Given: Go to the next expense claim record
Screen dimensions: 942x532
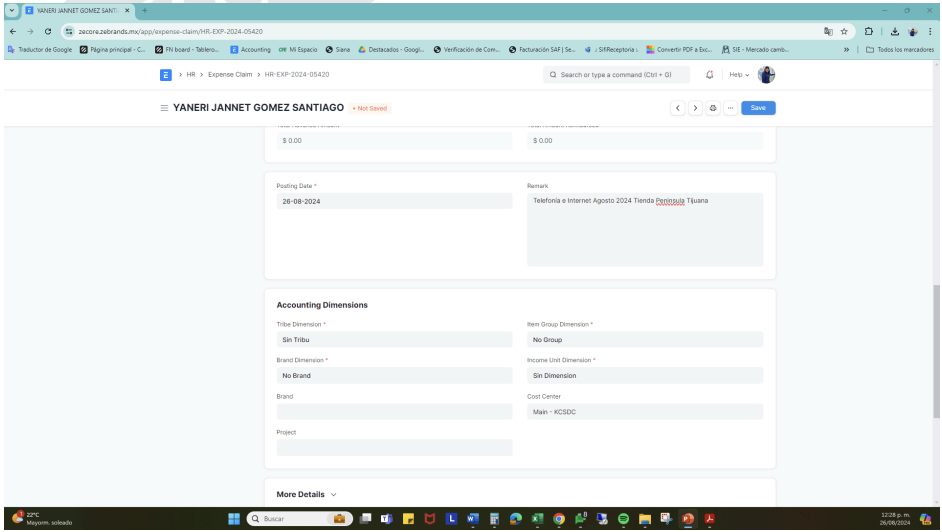Looking at the screenshot, I should 695,108.
